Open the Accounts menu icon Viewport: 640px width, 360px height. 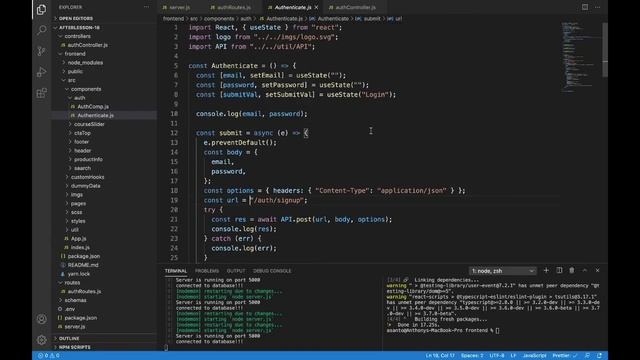pos(41,319)
